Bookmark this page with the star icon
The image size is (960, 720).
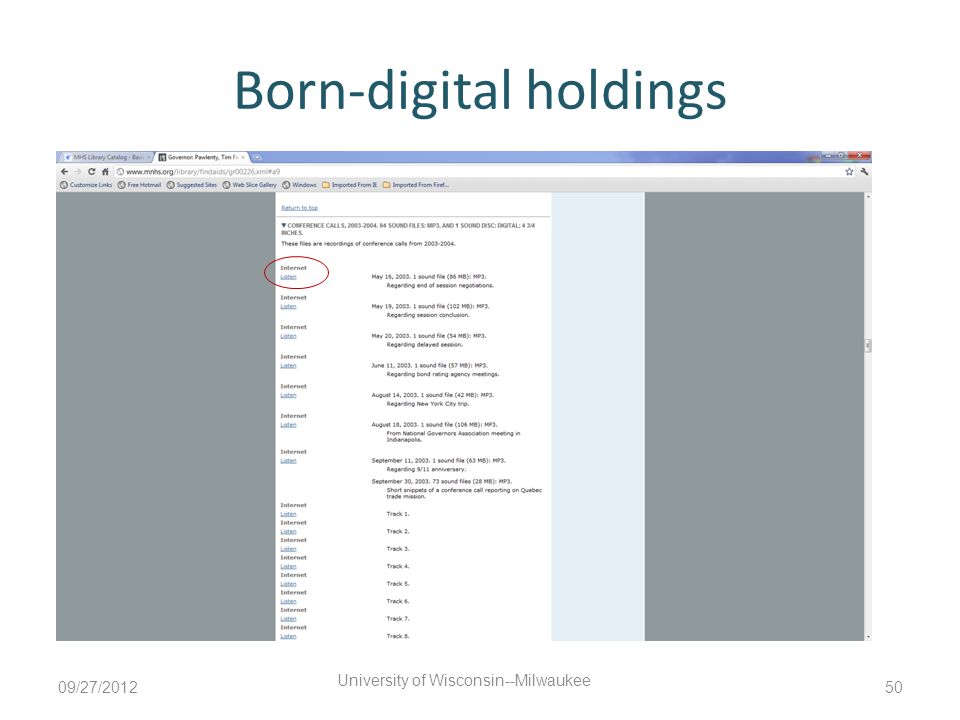pyautogui.click(x=849, y=172)
